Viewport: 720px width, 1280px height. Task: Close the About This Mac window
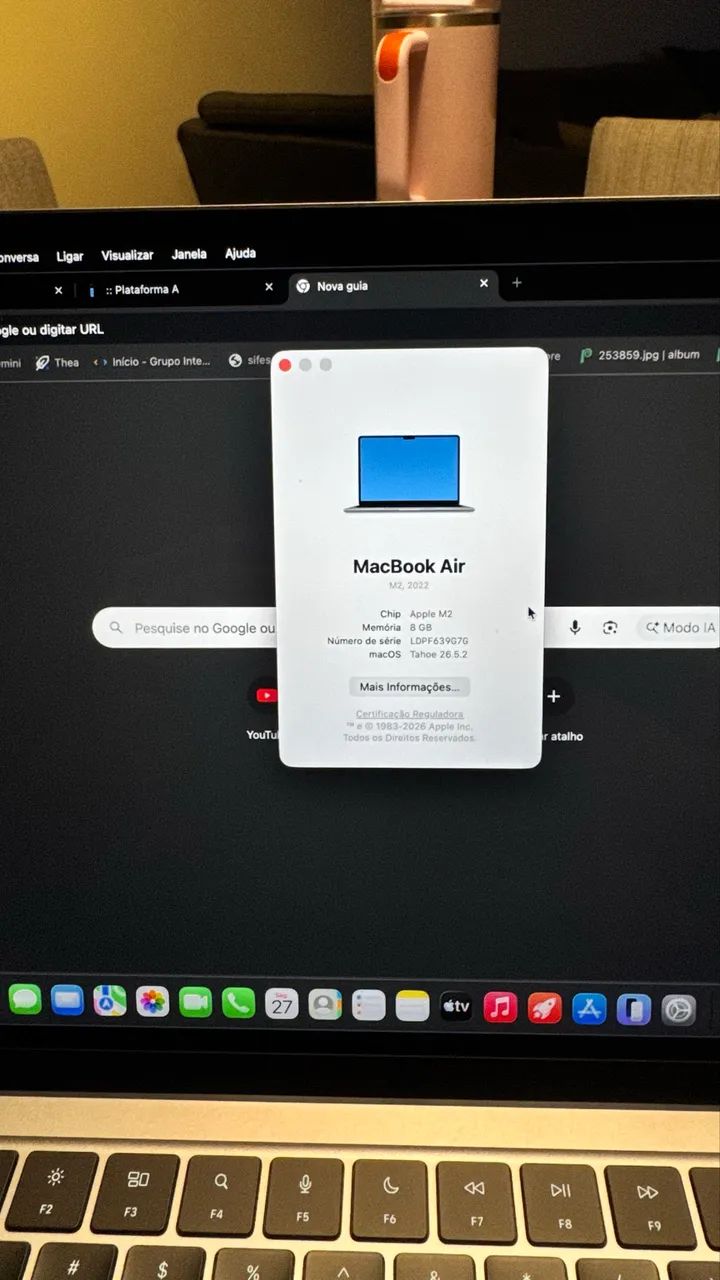(x=285, y=365)
